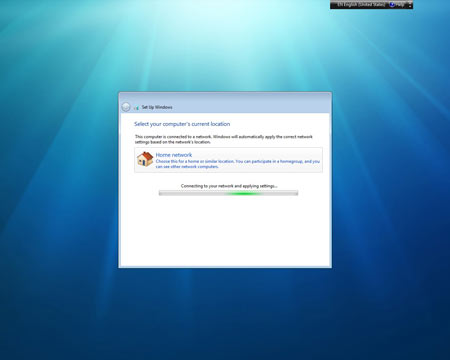Open the EN English (United States) language bar
The width and height of the screenshot is (450, 360).
click(x=361, y=5)
